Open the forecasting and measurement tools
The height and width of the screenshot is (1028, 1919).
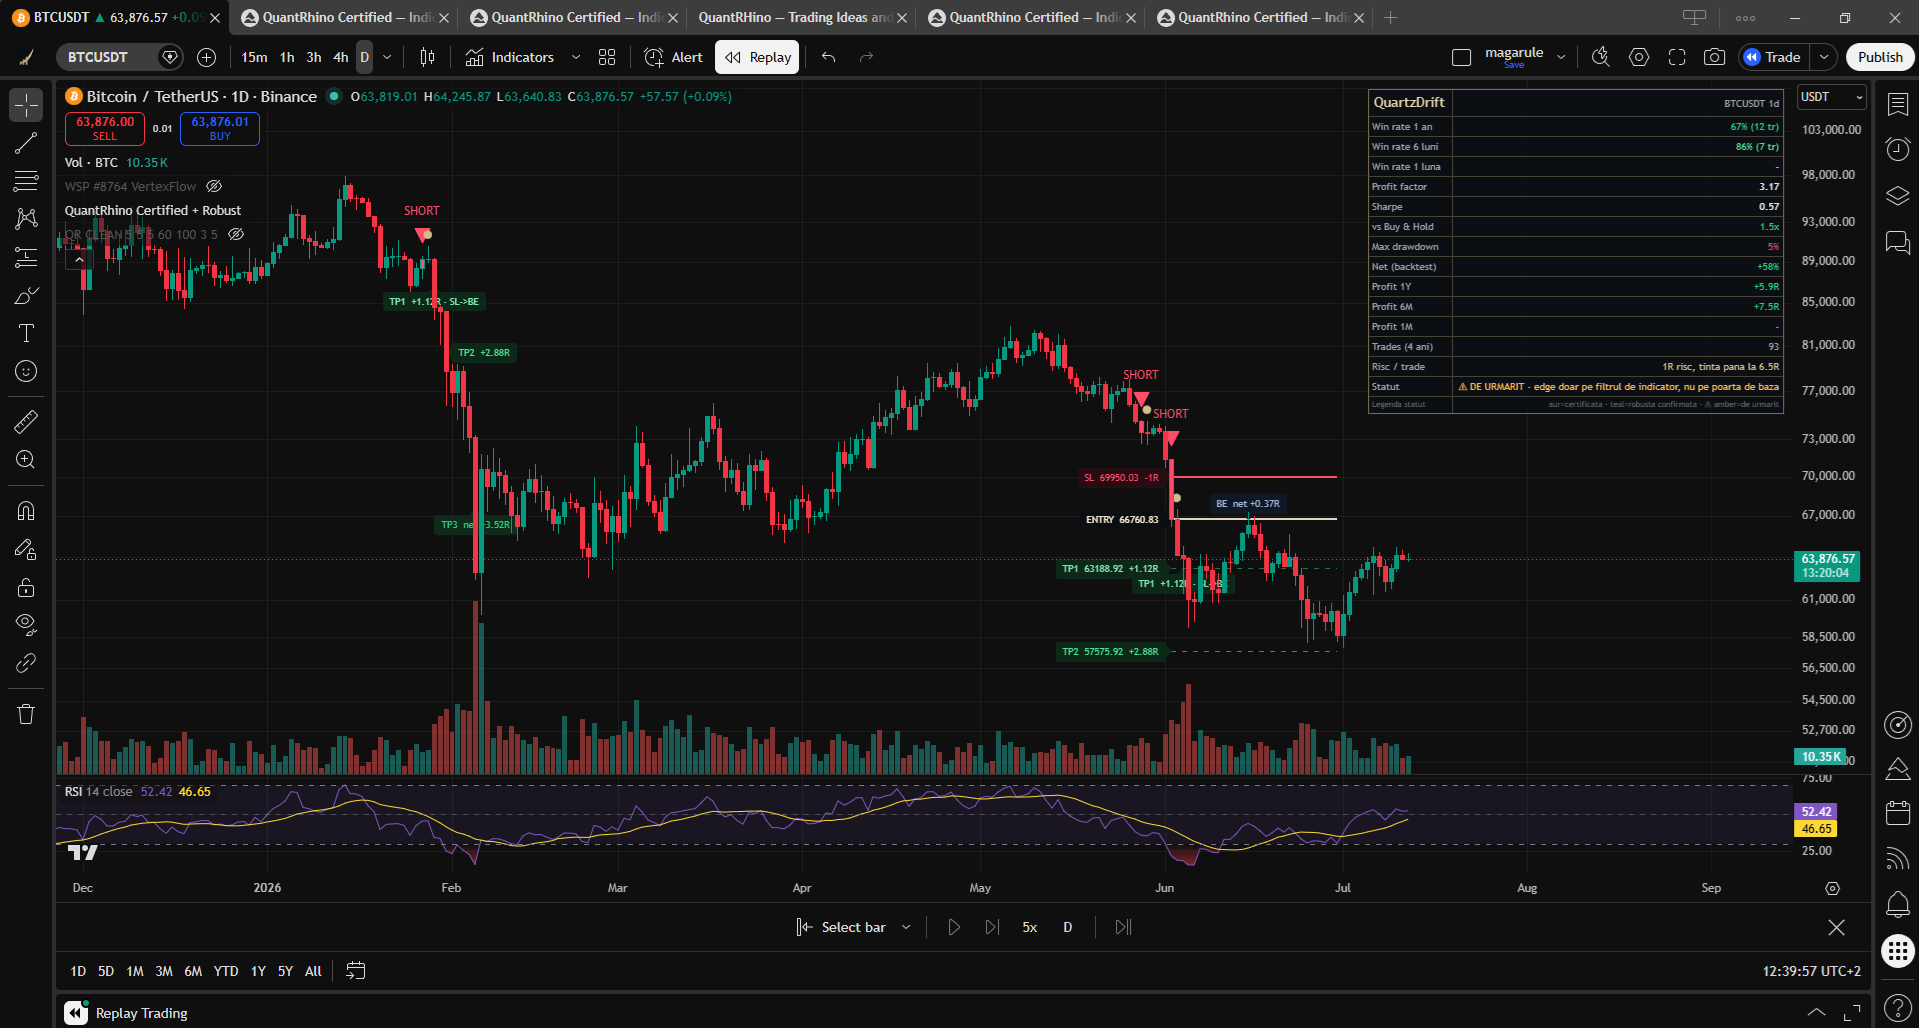[26, 257]
